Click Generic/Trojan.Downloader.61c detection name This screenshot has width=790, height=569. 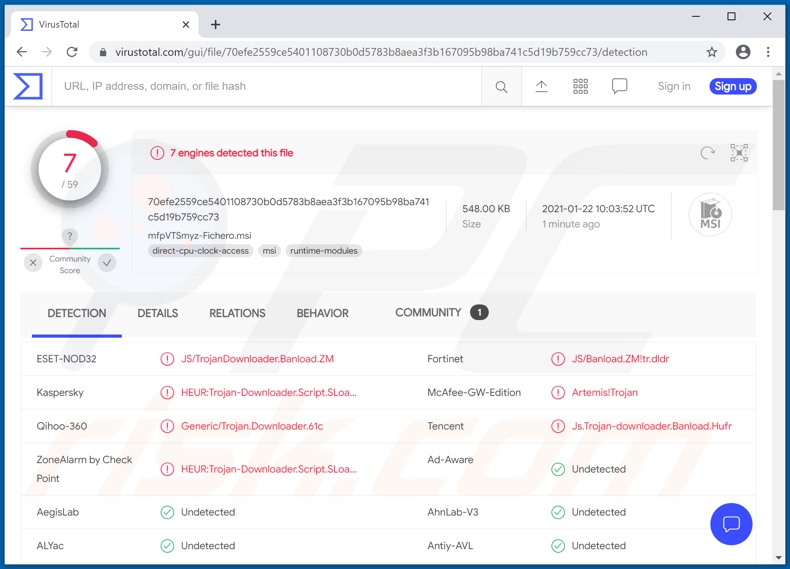pos(252,426)
